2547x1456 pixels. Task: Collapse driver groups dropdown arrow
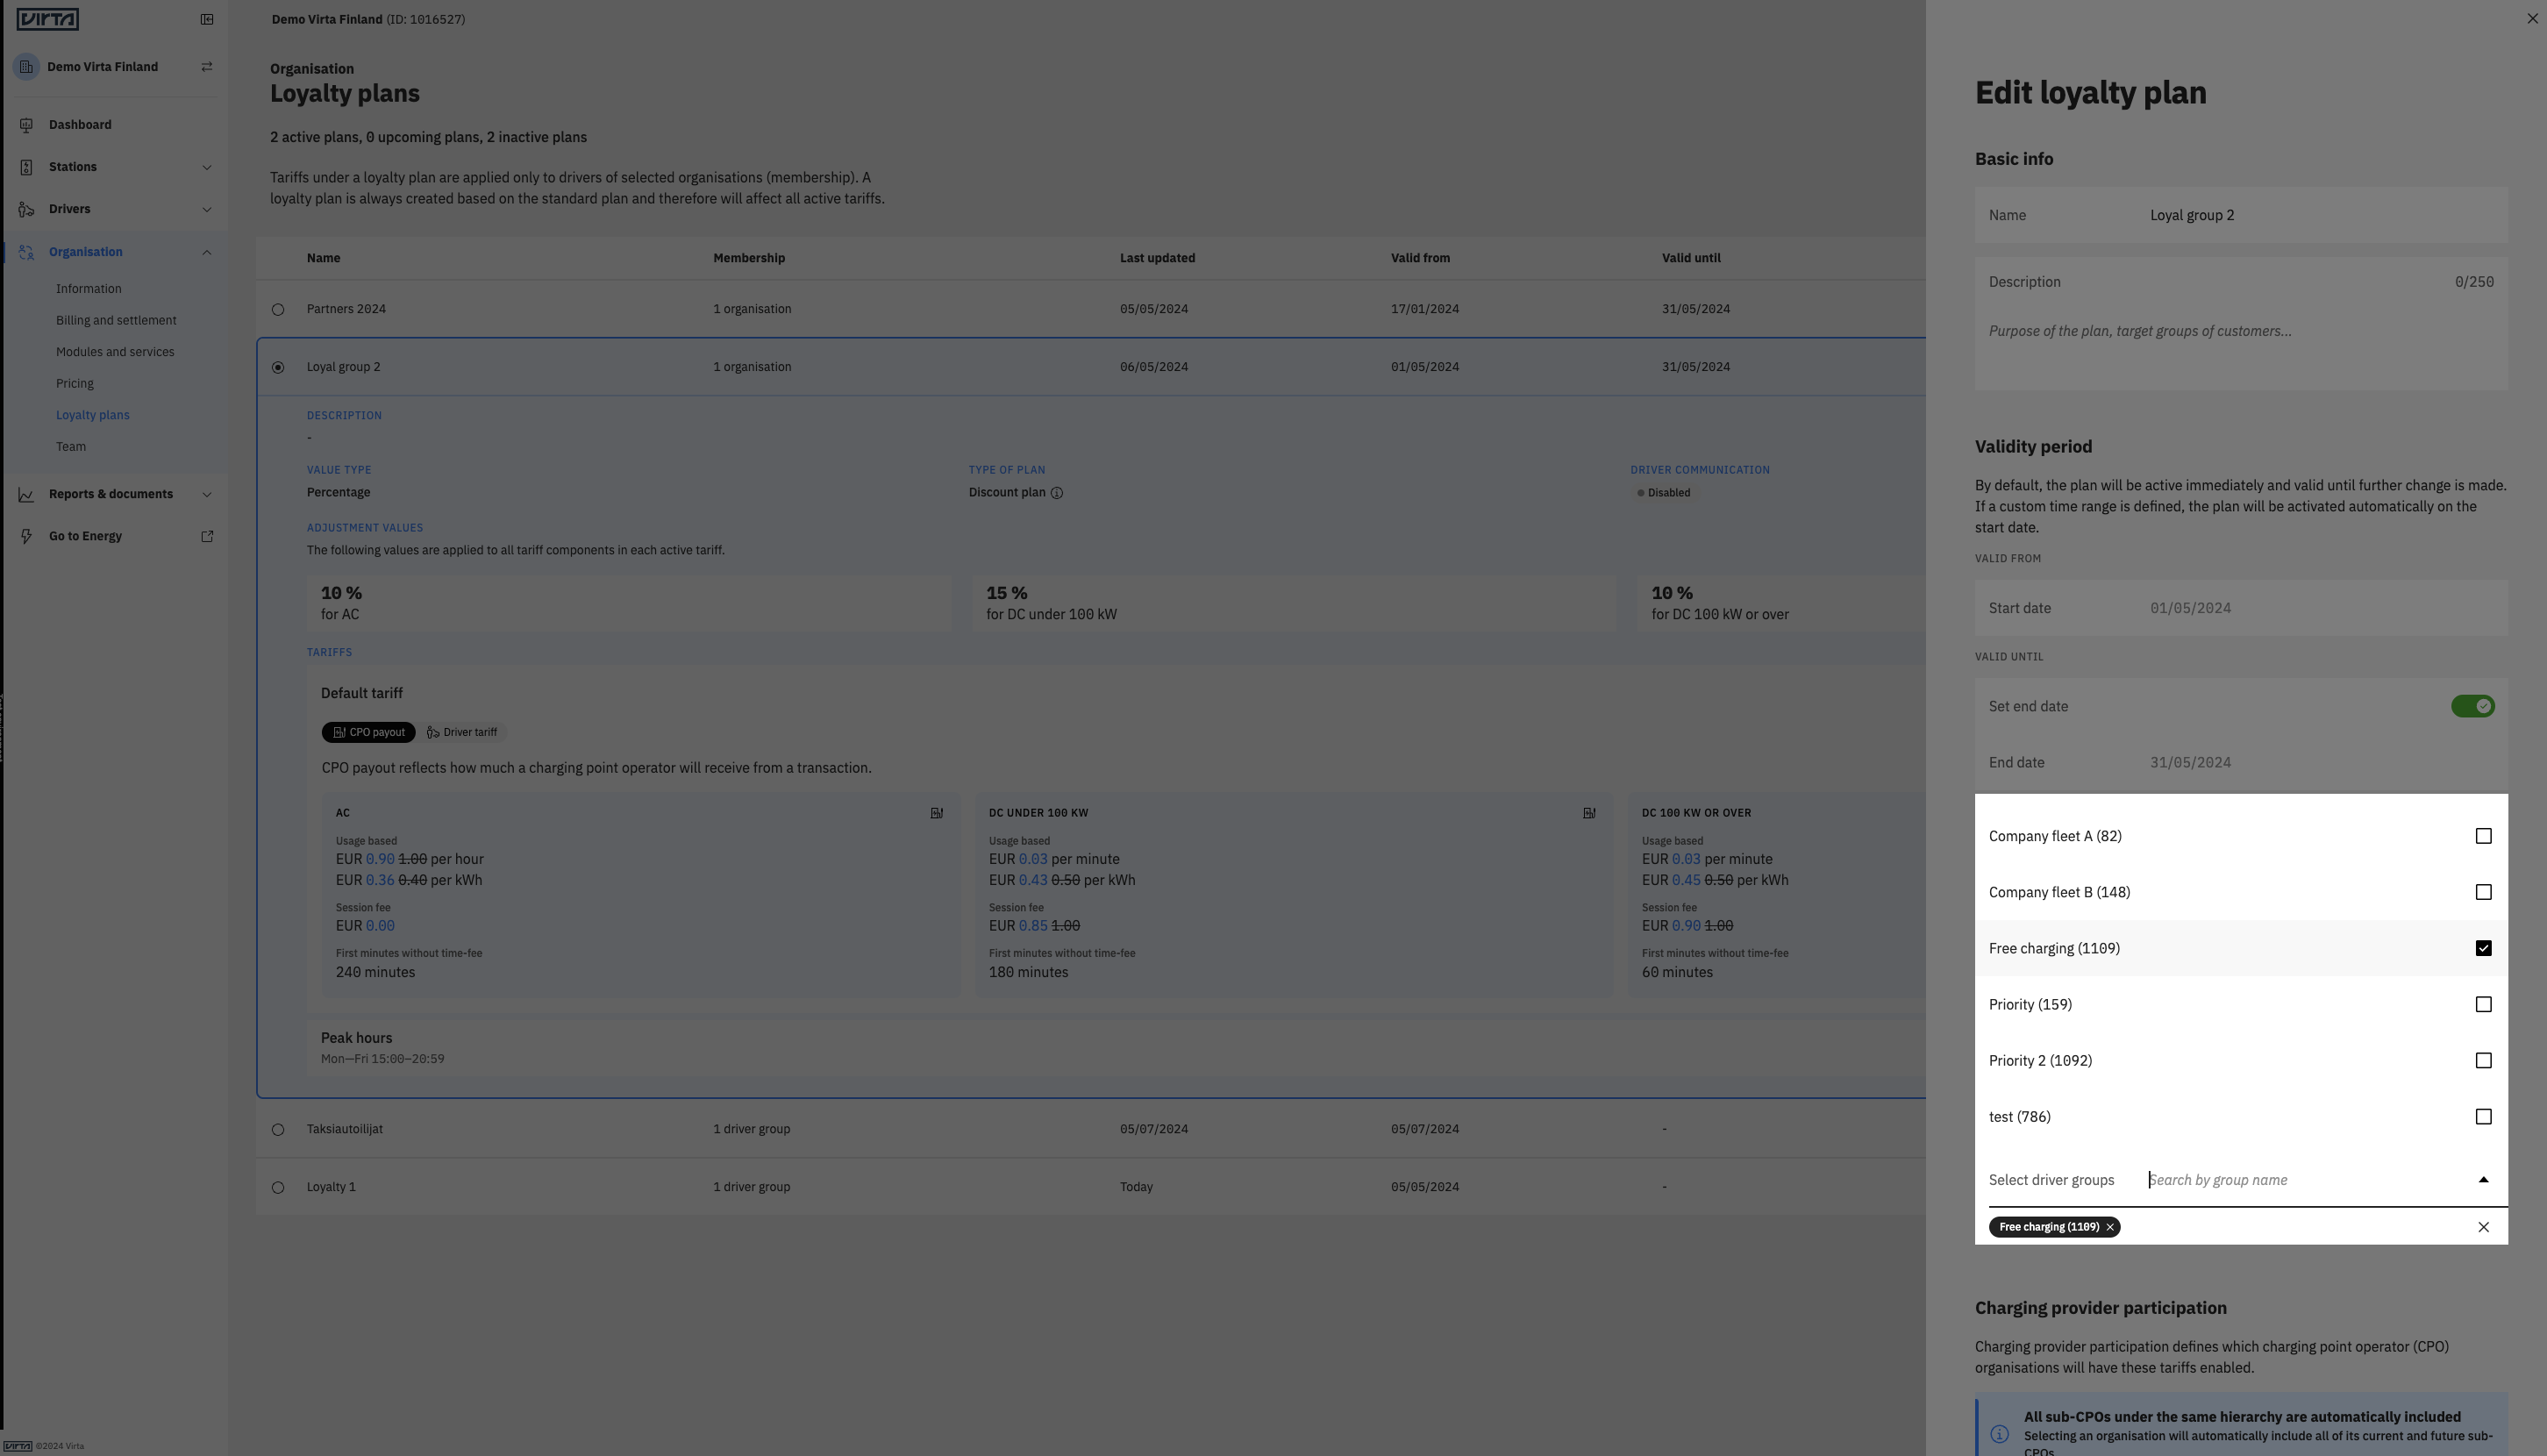click(x=2483, y=1180)
